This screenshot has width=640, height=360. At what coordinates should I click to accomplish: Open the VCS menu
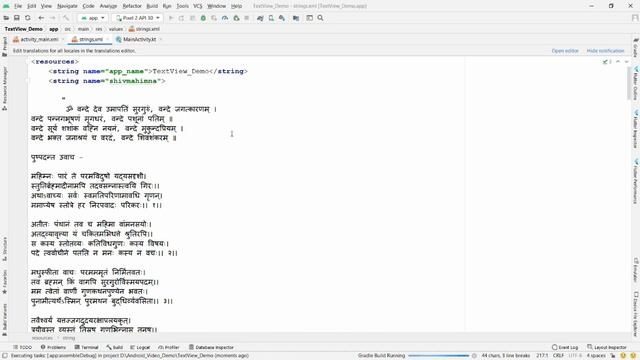(x=198, y=6)
